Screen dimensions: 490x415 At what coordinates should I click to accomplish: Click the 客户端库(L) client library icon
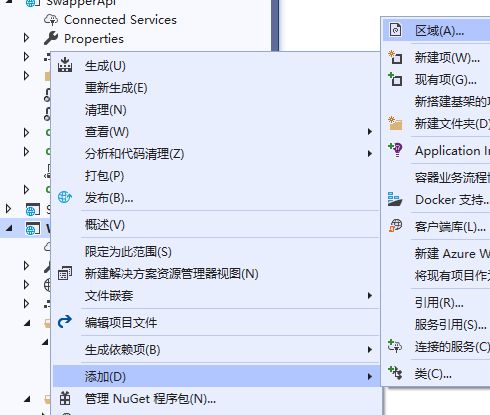tap(396, 226)
